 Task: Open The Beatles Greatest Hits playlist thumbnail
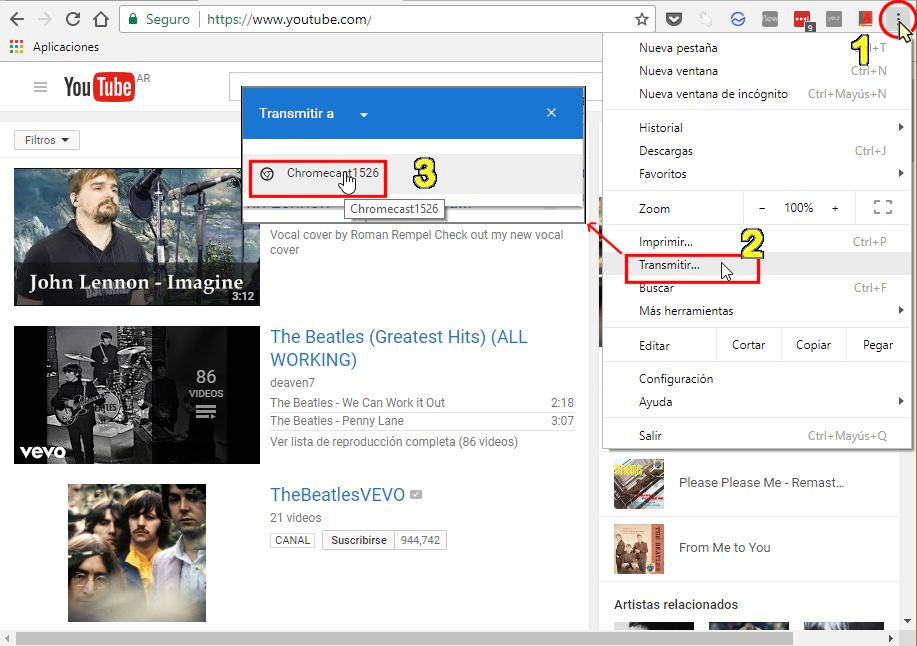(137, 395)
